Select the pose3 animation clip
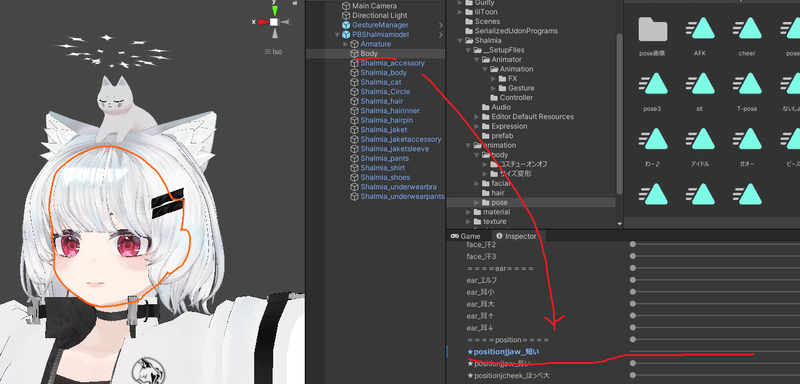This screenshot has height=384, width=800. click(x=653, y=85)
